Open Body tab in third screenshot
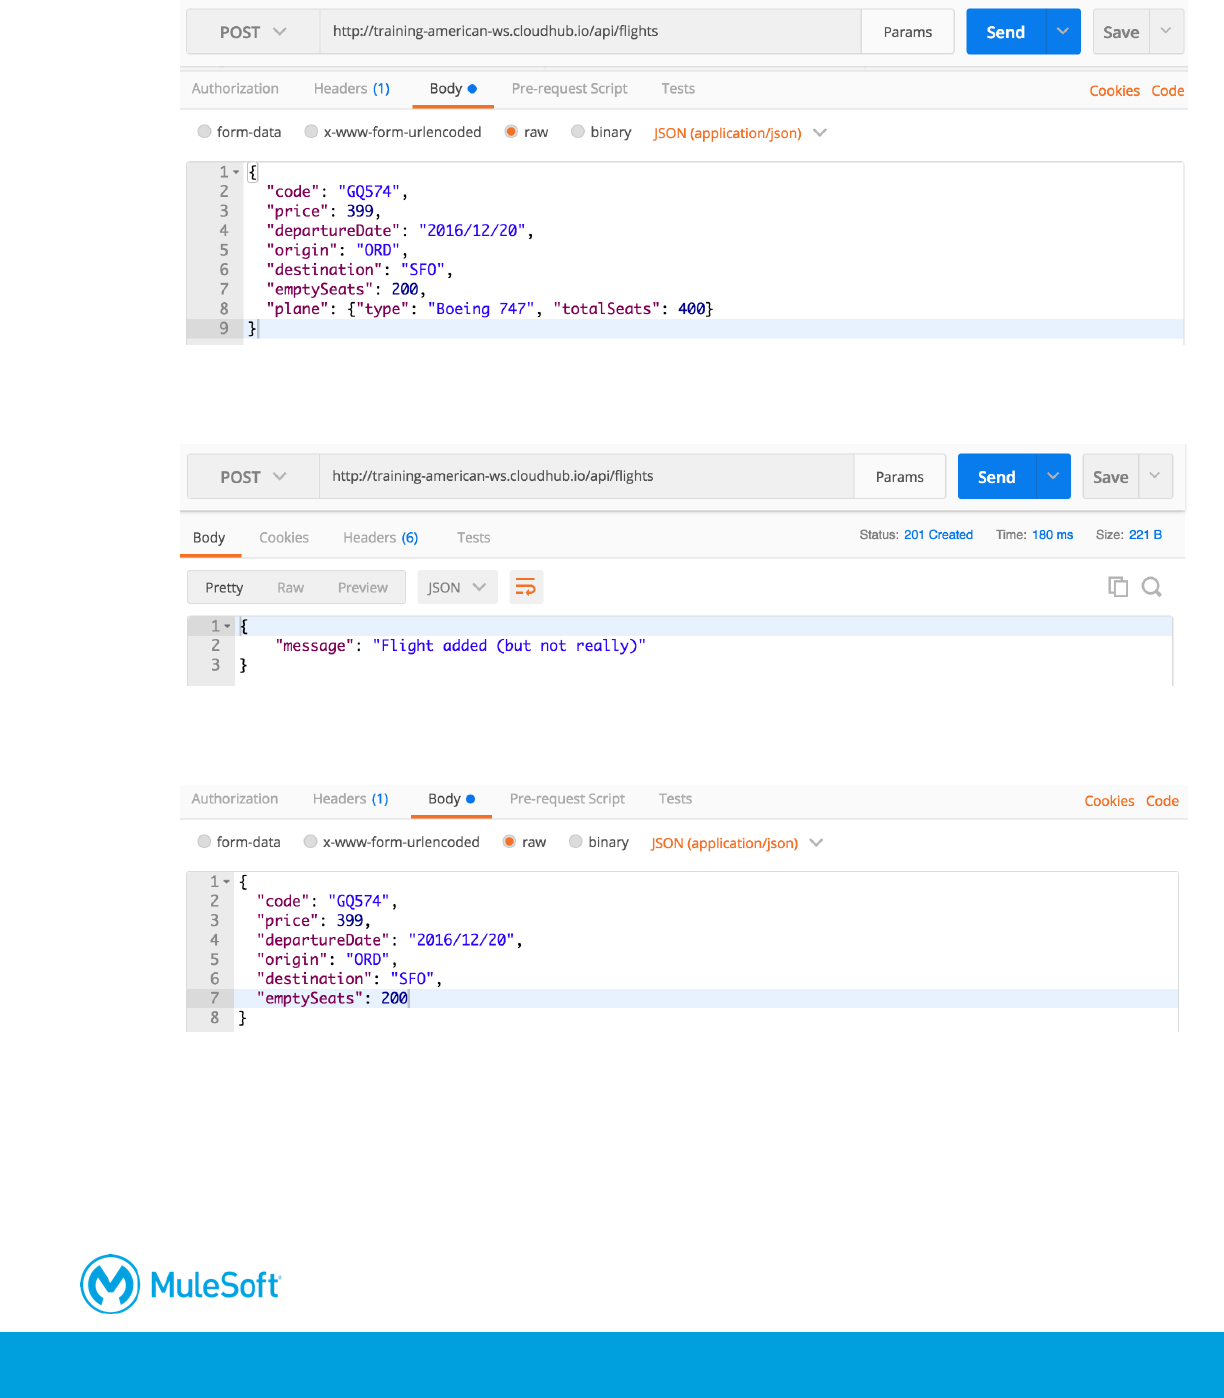This screenshot has width=1224, height=1398. [451, 798]
